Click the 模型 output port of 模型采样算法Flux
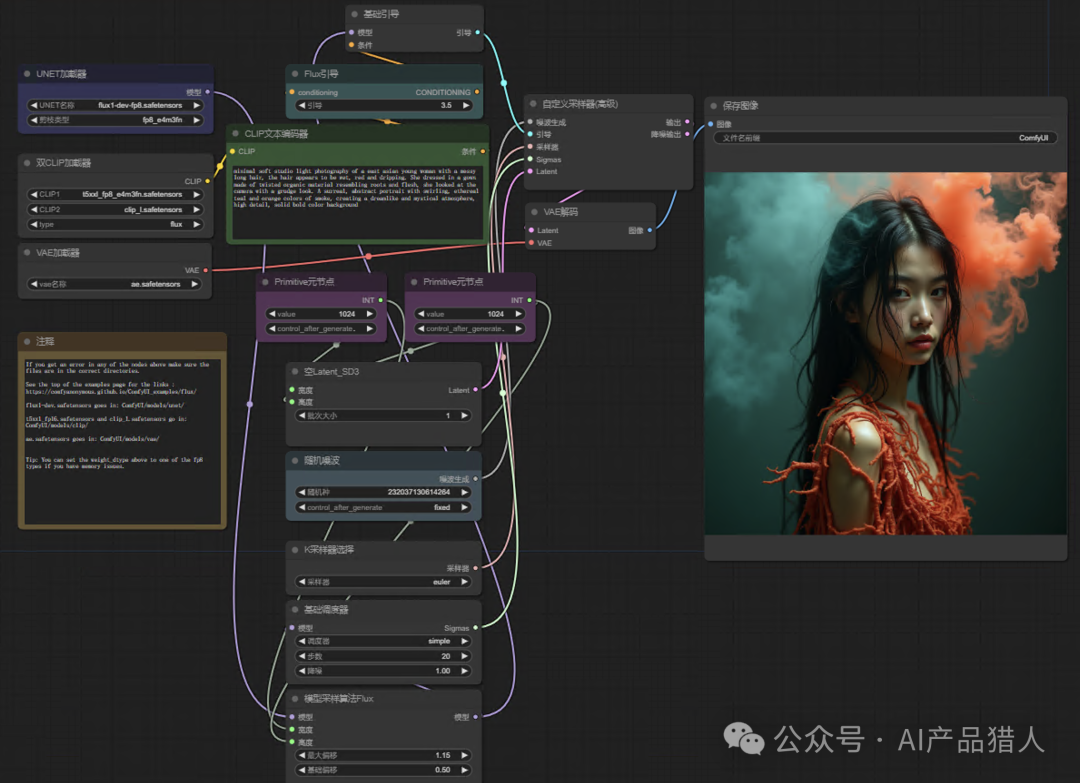1080x783 pixels. point(475,717)
